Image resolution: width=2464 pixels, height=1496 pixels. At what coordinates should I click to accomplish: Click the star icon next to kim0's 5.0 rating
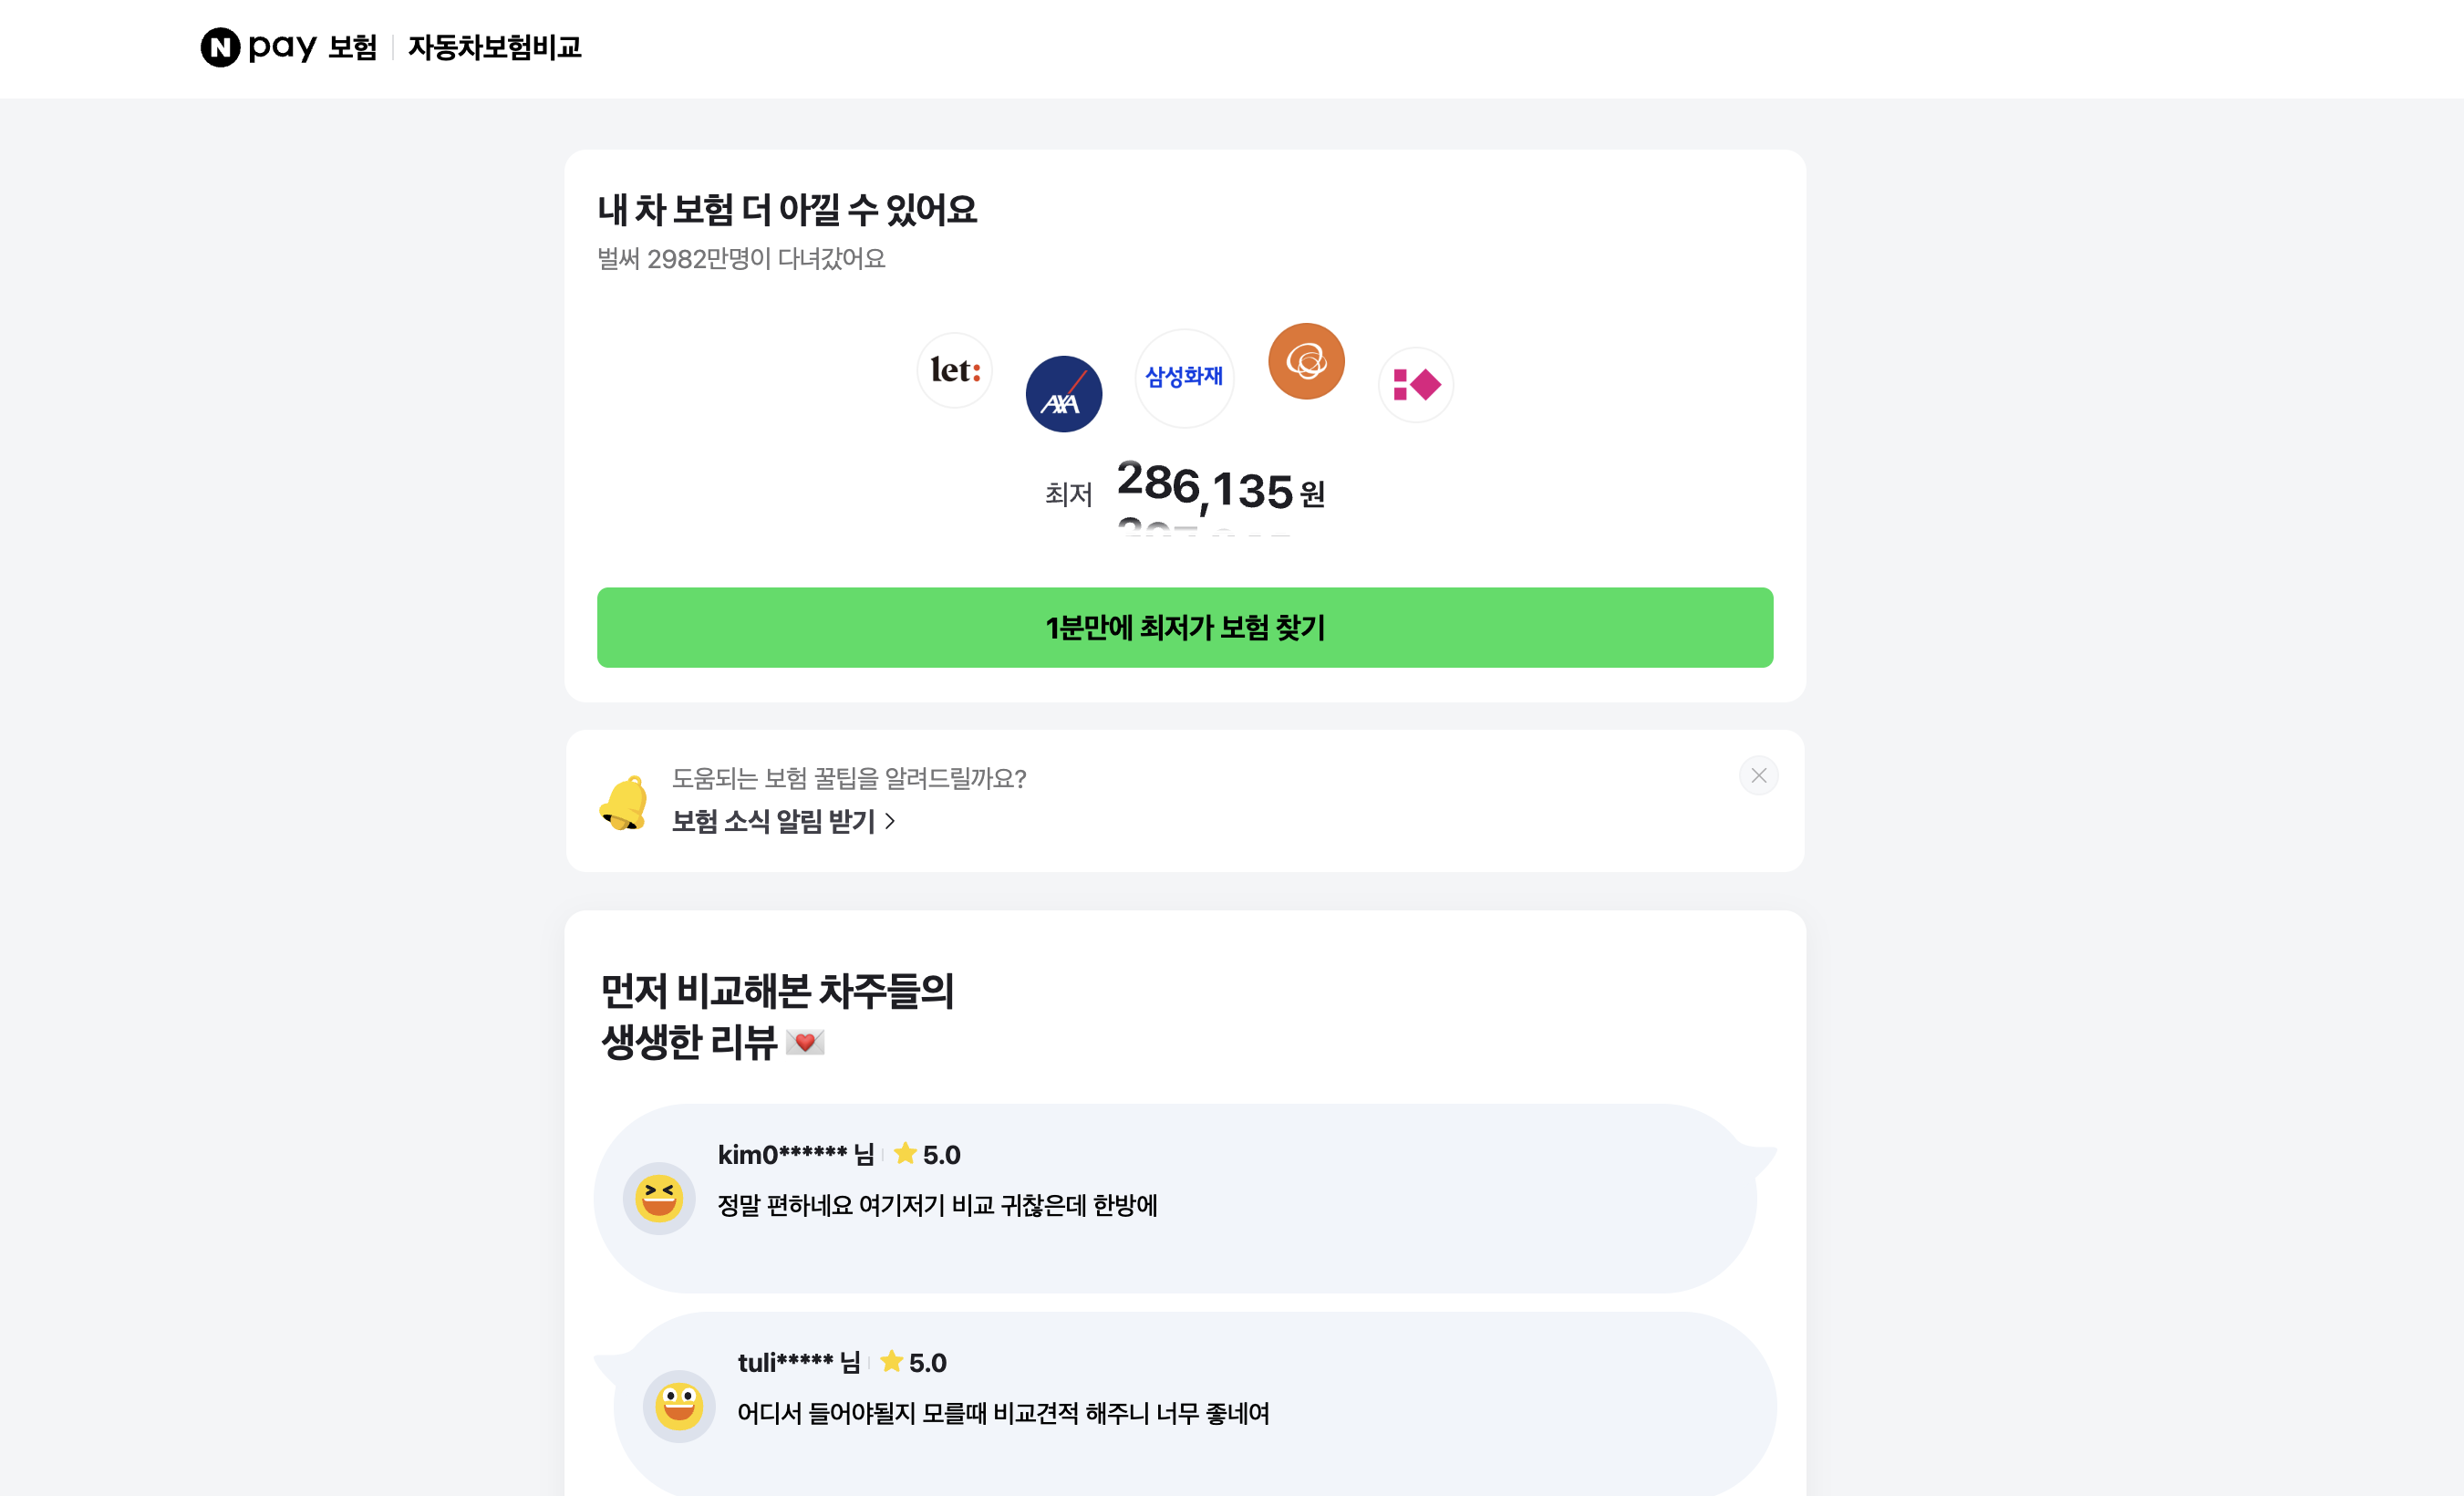coord(905,1153)
